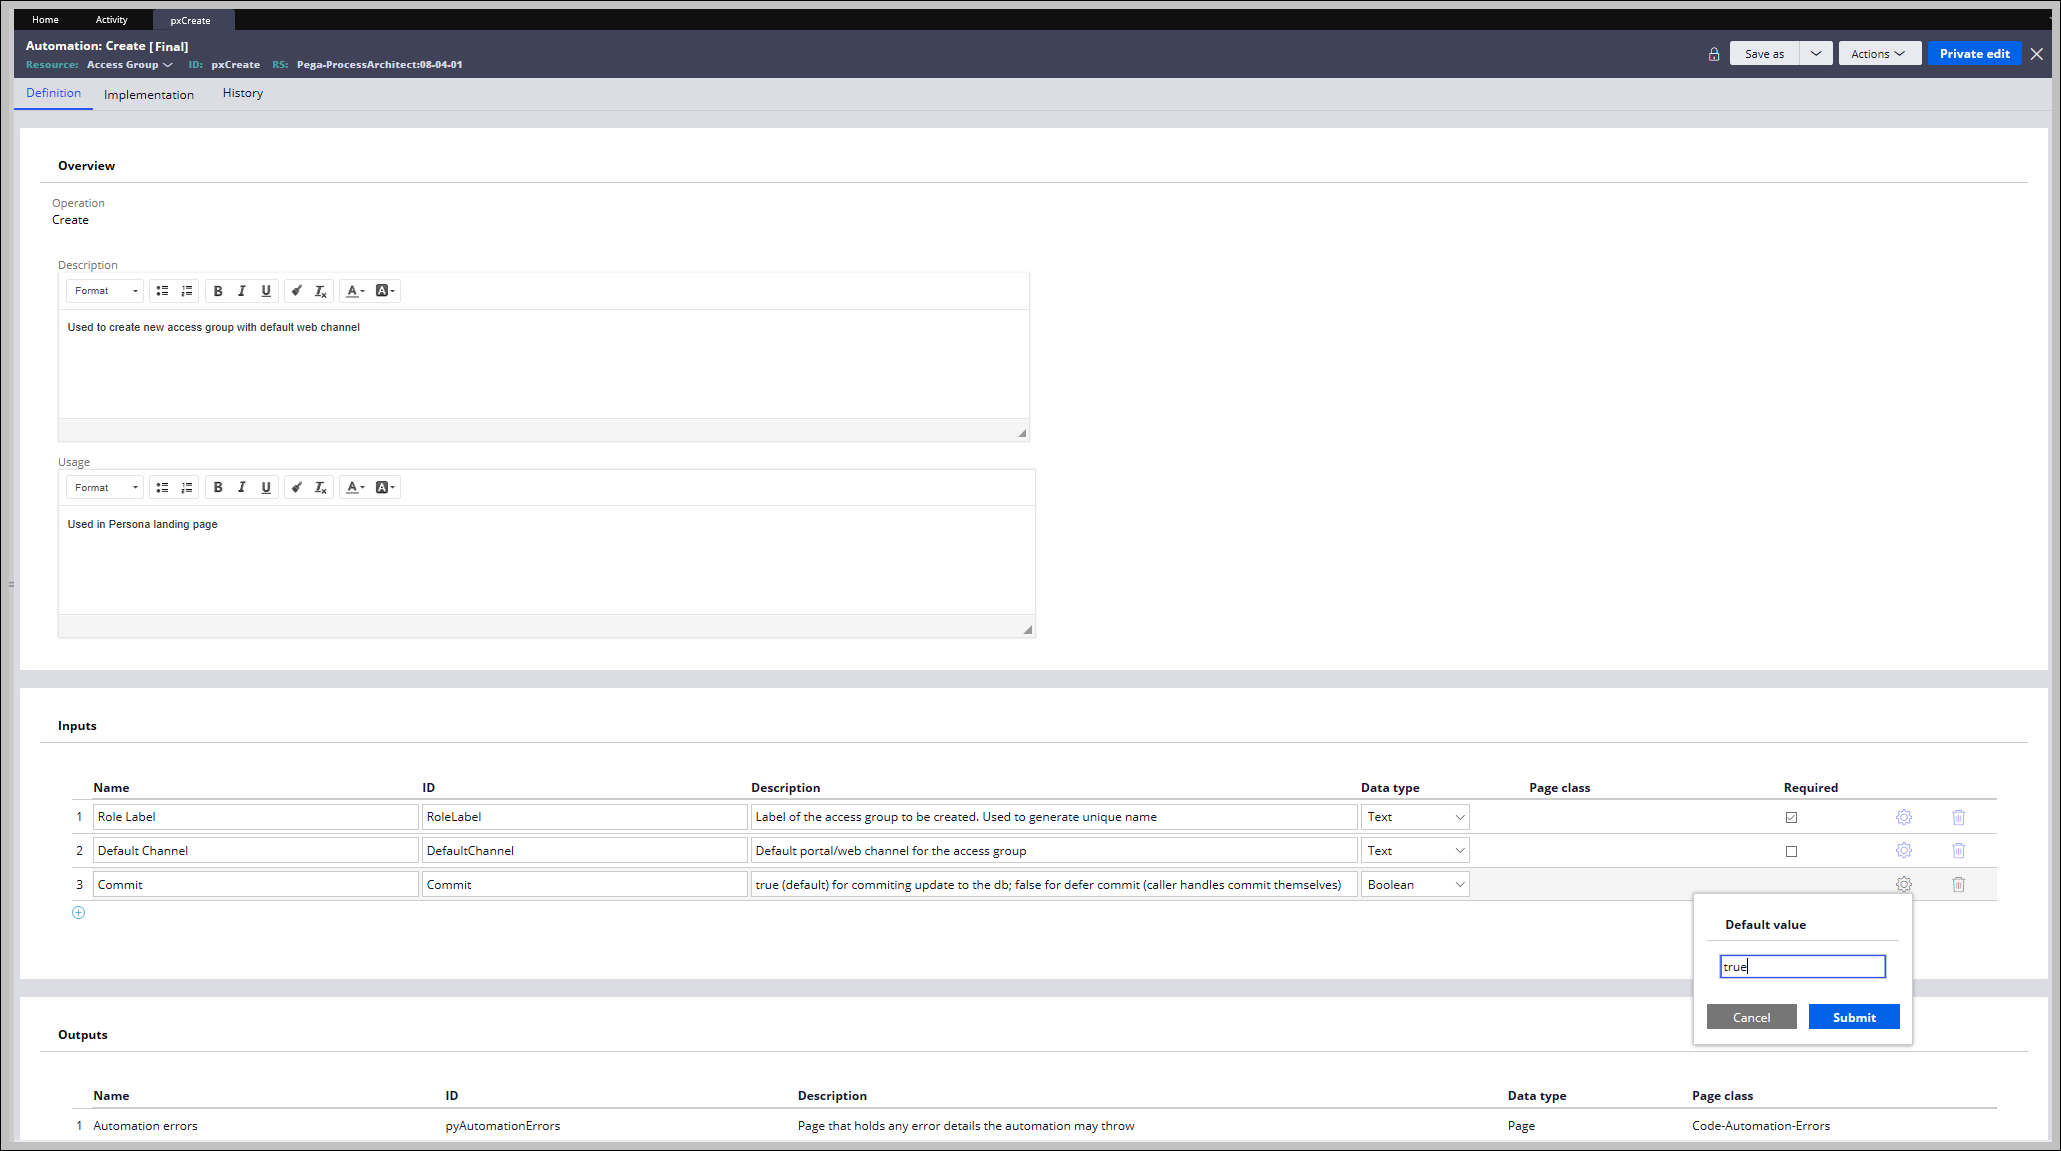Submit the default value popup
The image size is (2061, 1151).
[x=1853, y=1017]
